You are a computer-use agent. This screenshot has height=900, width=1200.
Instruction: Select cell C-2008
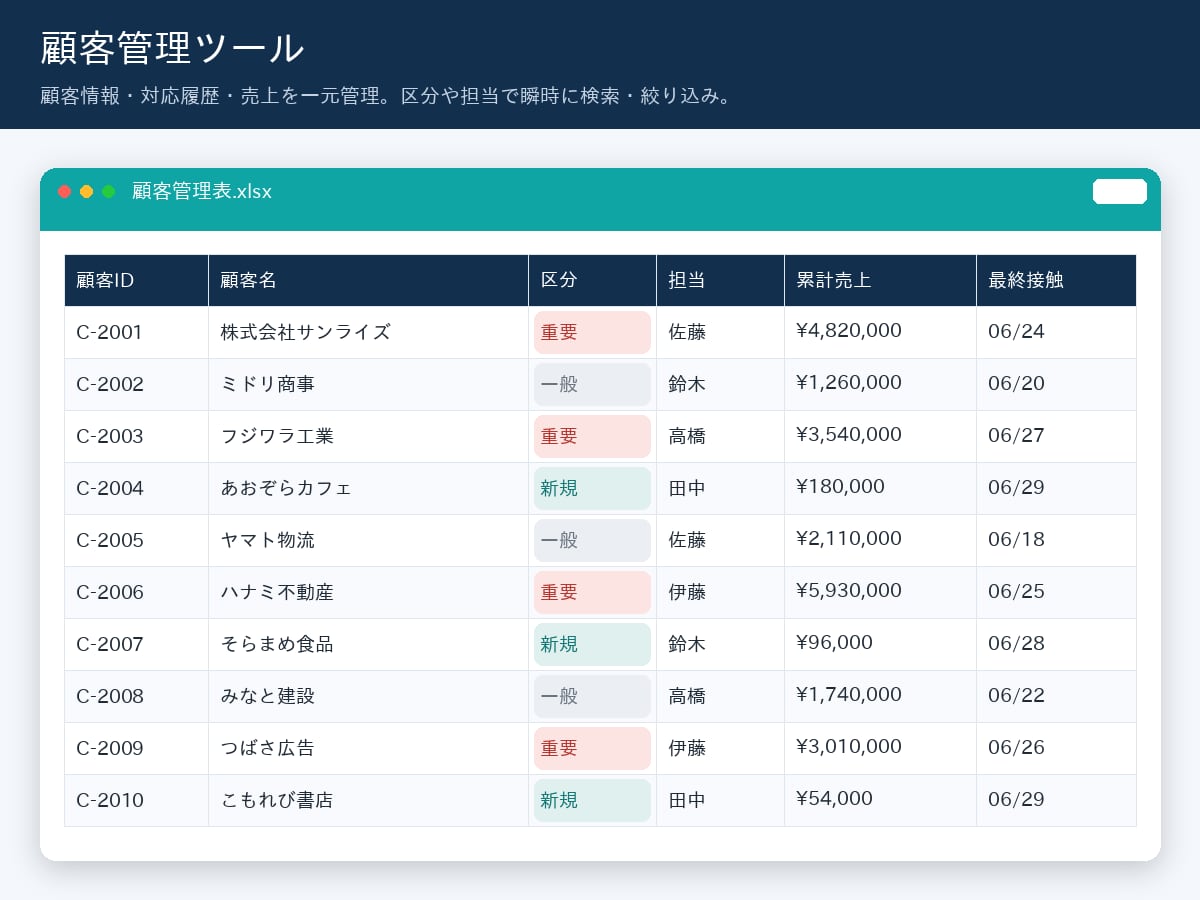tap(137, 697)
